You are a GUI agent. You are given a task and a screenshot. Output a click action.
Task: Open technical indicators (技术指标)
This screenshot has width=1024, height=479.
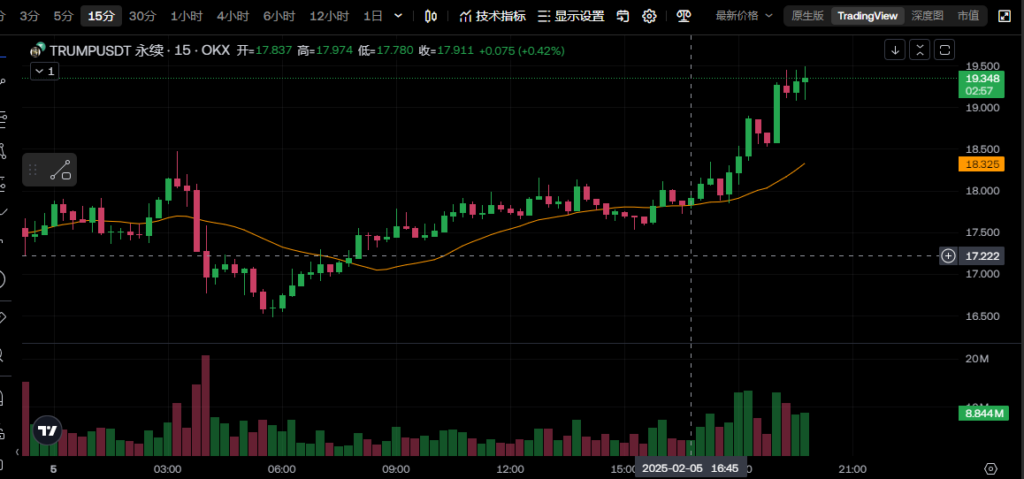(492, 16)
